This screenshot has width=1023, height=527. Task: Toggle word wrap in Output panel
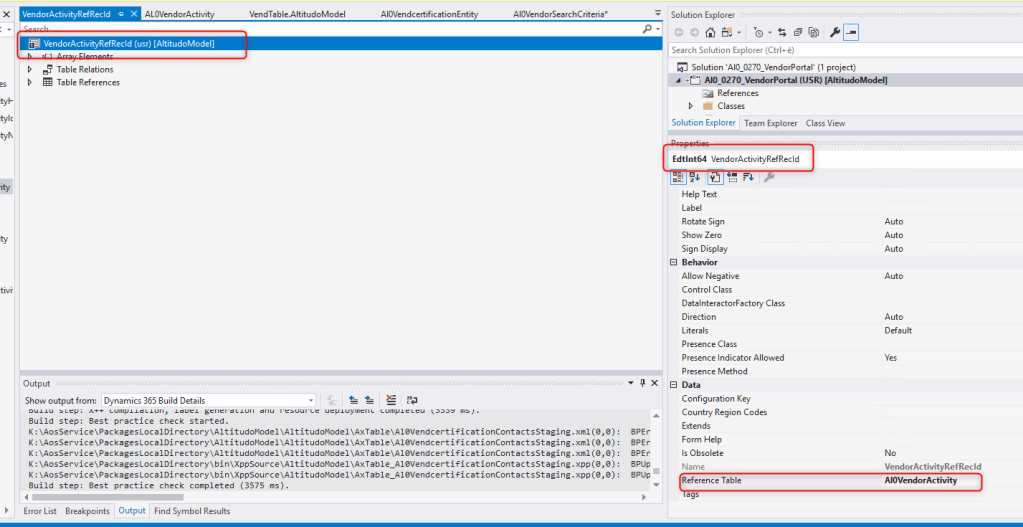point(411,400)
